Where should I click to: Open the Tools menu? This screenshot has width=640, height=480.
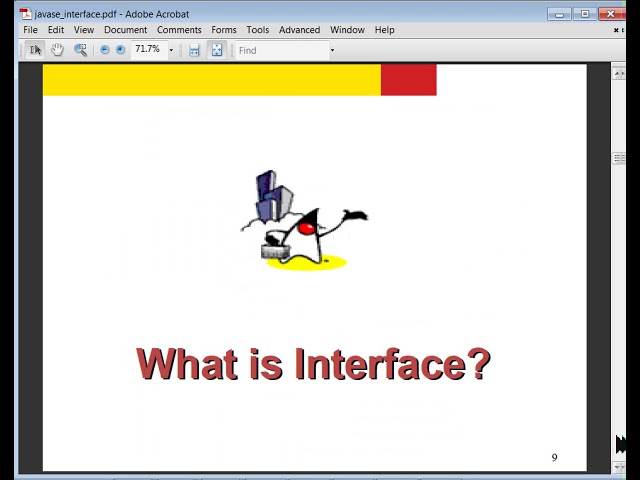(x=258, y=30)
